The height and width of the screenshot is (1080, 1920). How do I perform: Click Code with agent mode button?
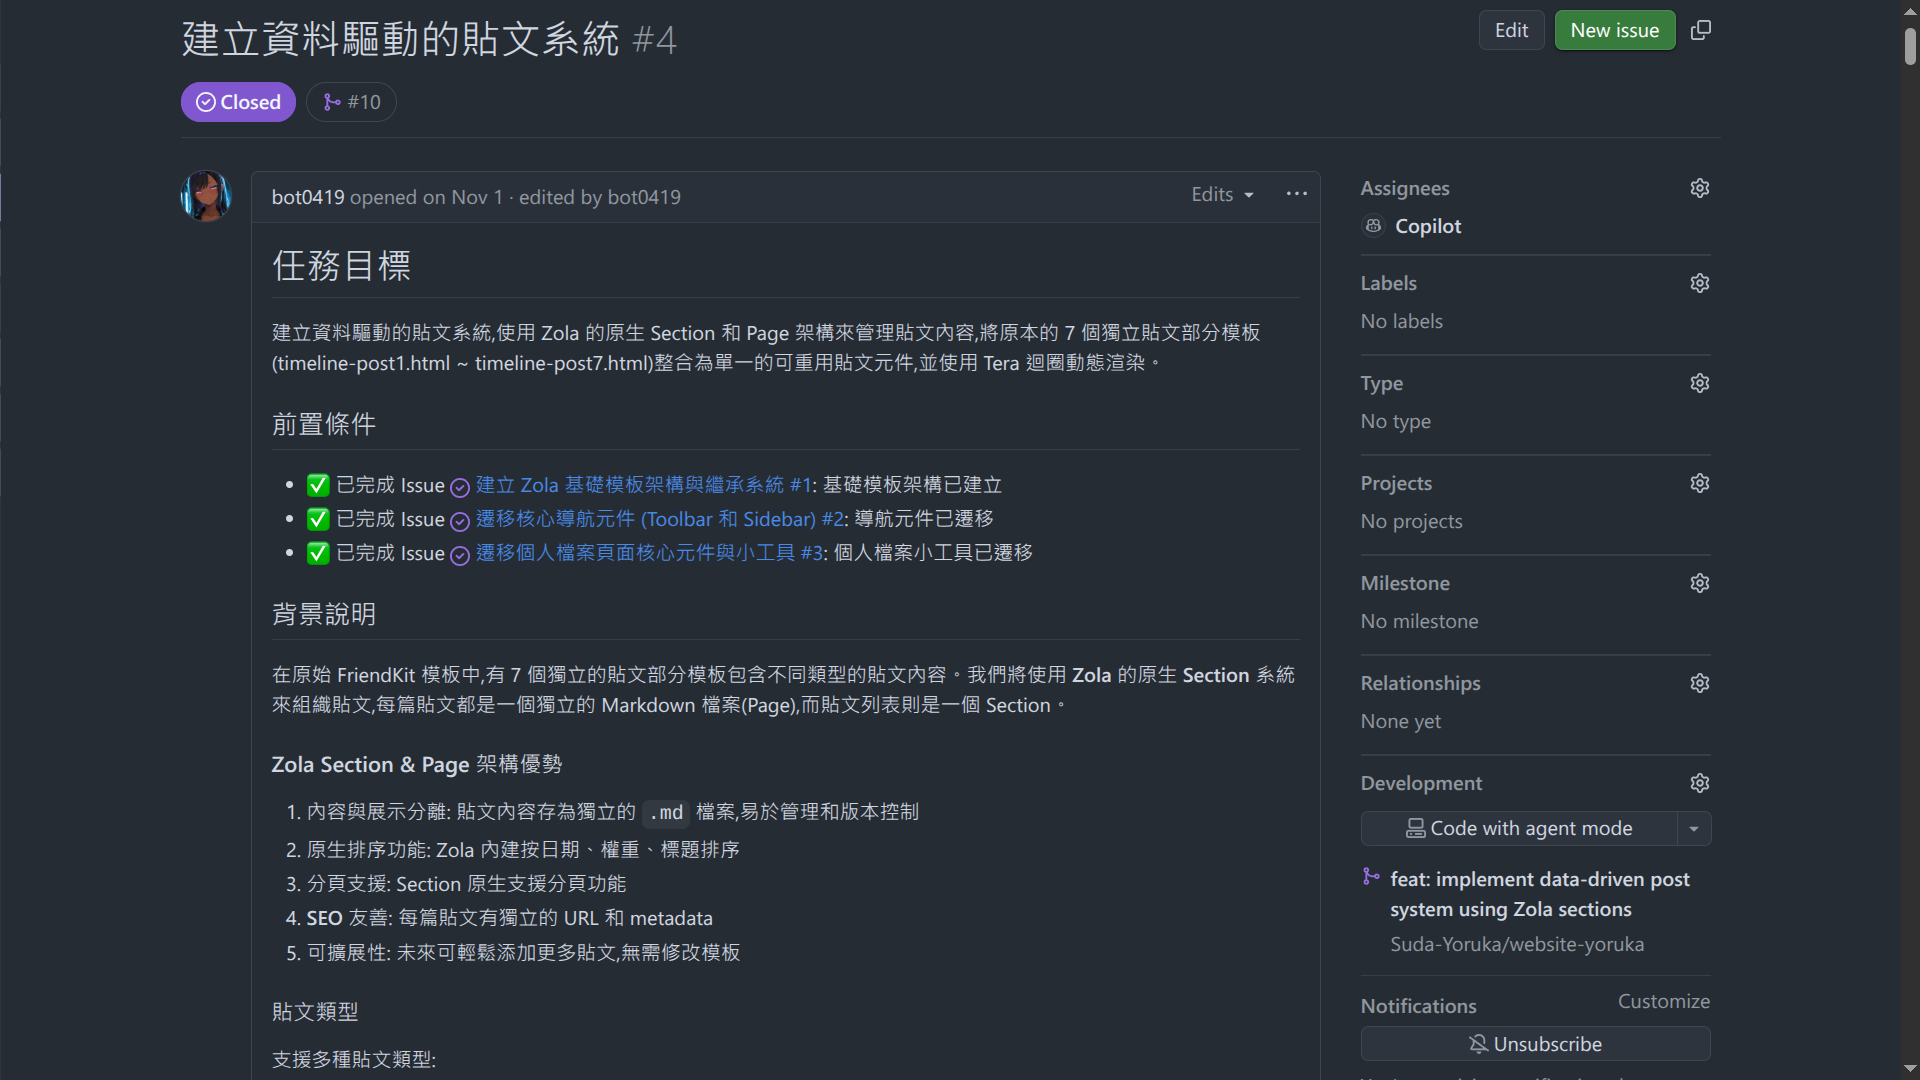click(x=1518, y=829)
